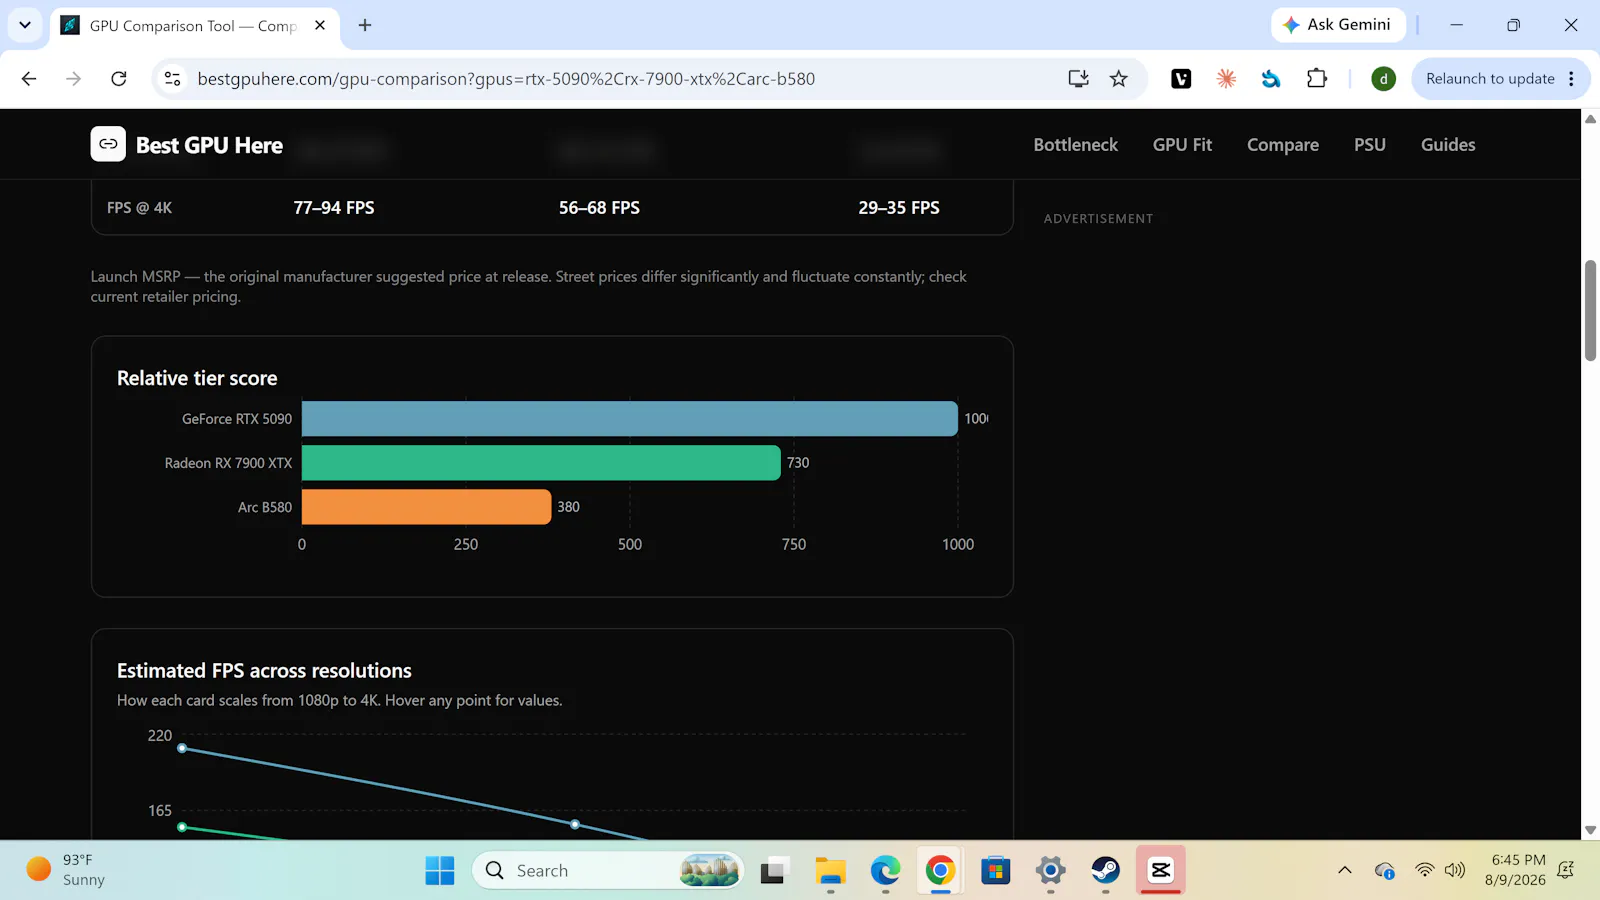Open Settings from the taskbar
Screen dimensions: 1600x900
pyautogui.click(x=1050, y=871)
